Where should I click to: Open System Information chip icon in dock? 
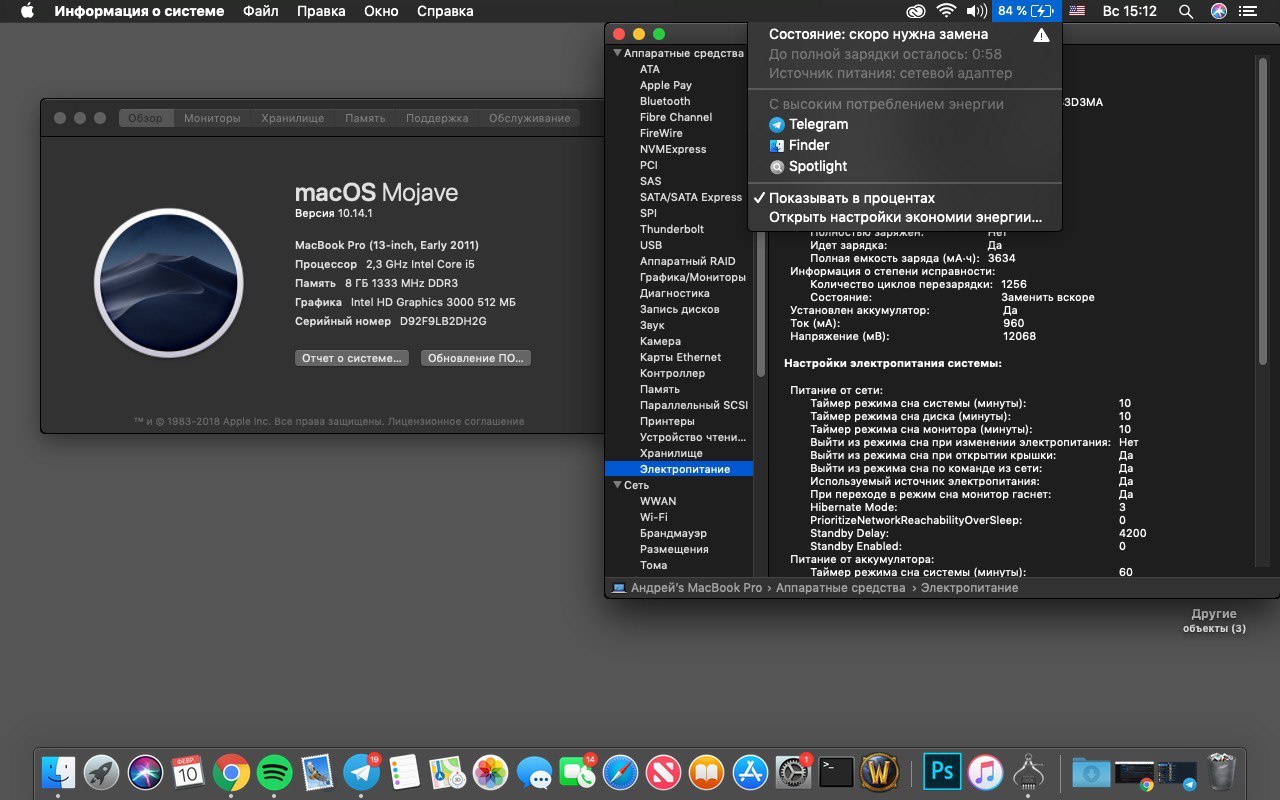pyautogui.click(x=1028, y=771)
